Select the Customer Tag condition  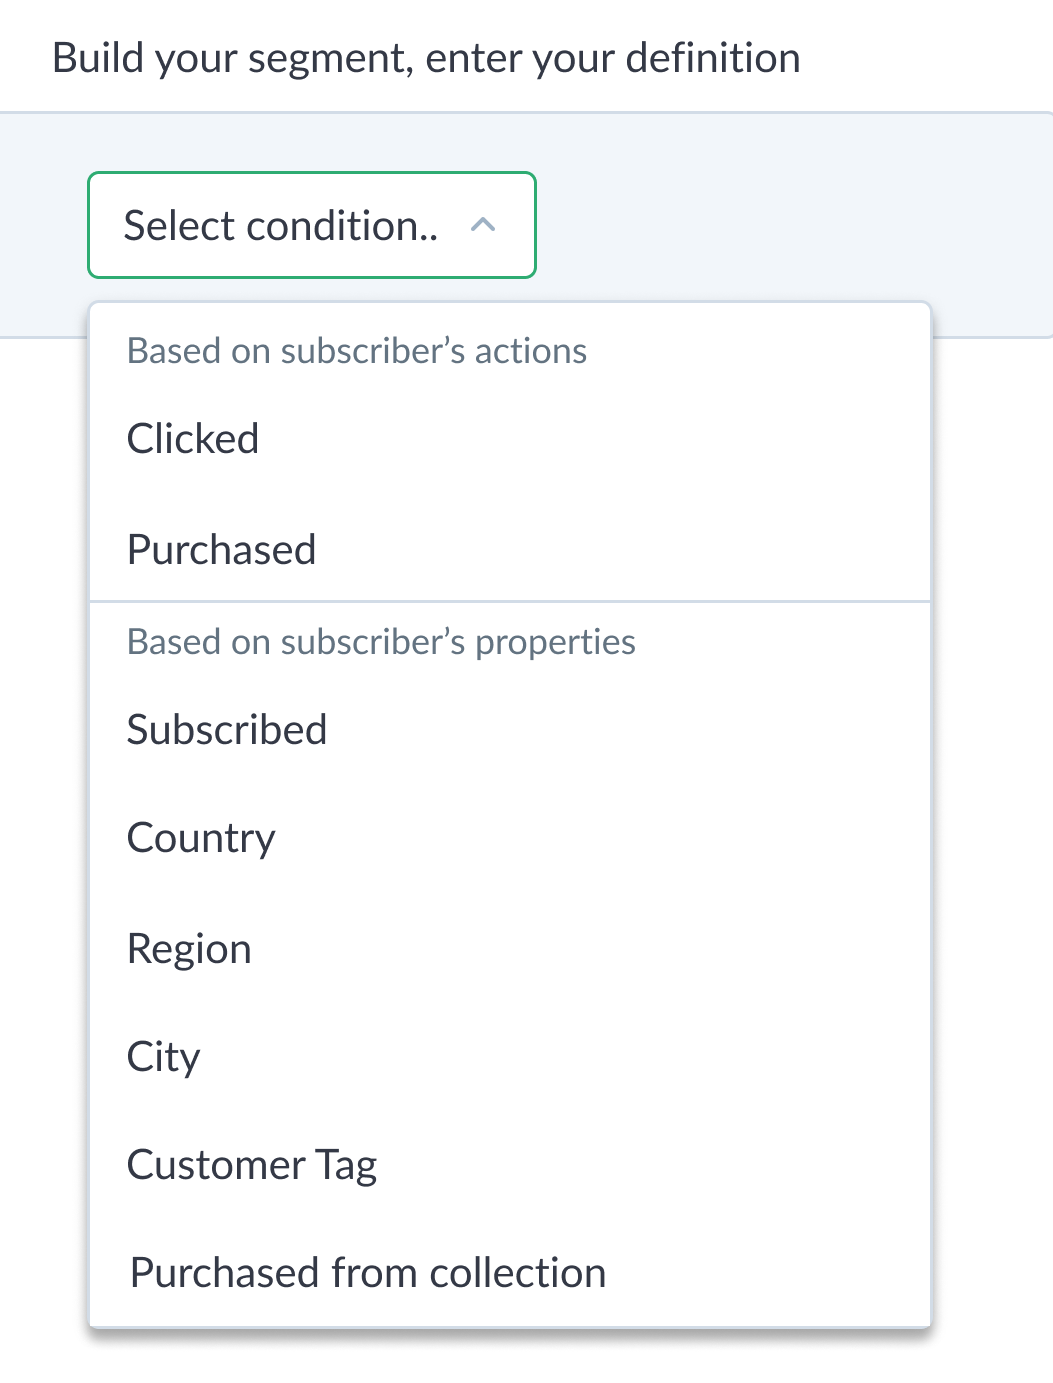point(251,1164)
